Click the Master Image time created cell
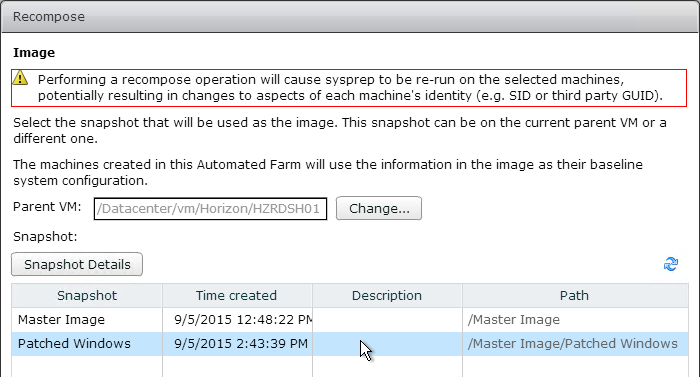Screen dimensions: 700x377 click(237, 320)
